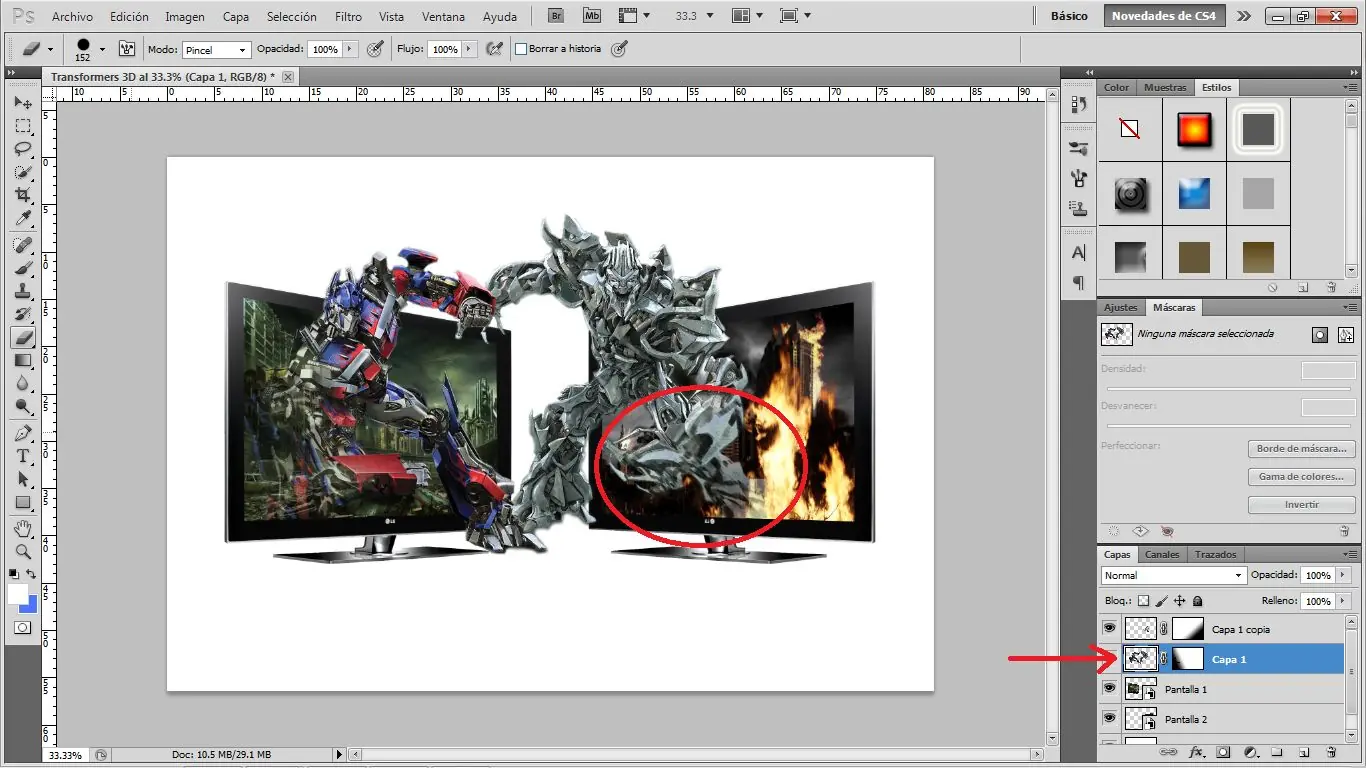Click the fx layer style icon

[1195, 752]
